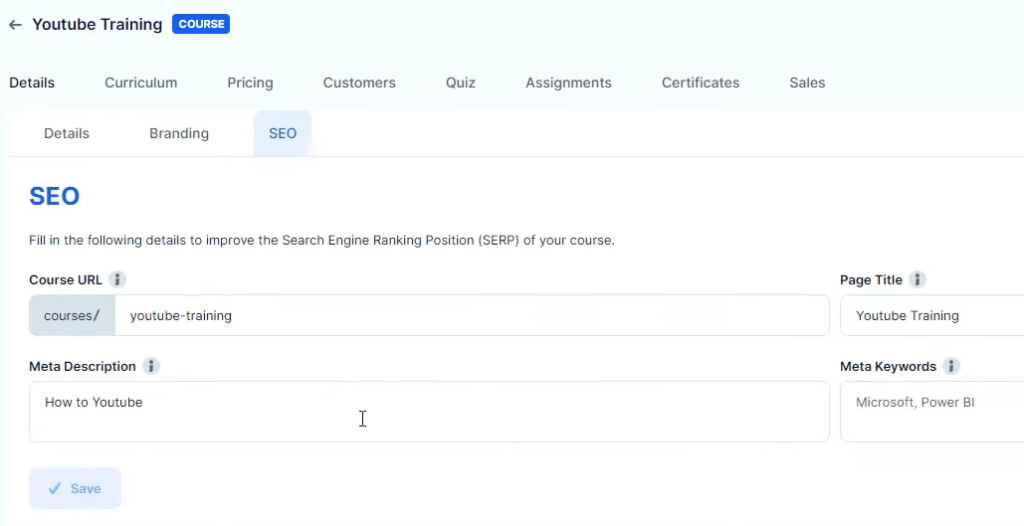Select the top-level Details tab

coord(32,83)
